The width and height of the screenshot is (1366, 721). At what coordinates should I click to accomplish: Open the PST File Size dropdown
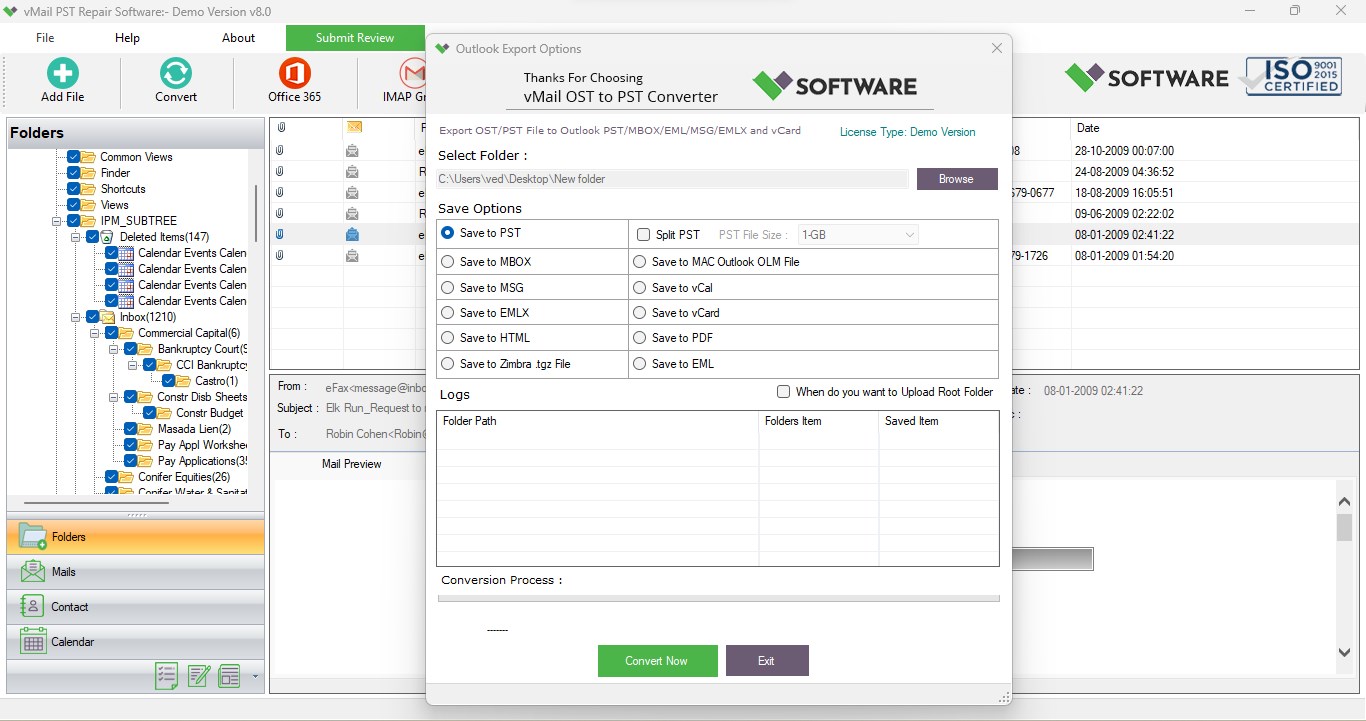click(x=858, y=235)
